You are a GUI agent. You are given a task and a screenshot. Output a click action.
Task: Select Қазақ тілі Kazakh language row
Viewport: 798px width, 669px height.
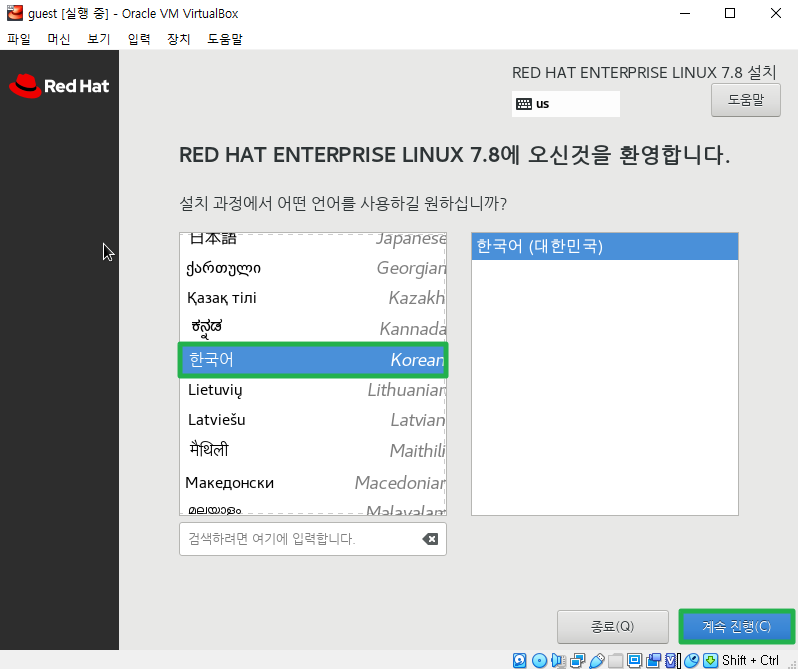(x=313, y=298)
